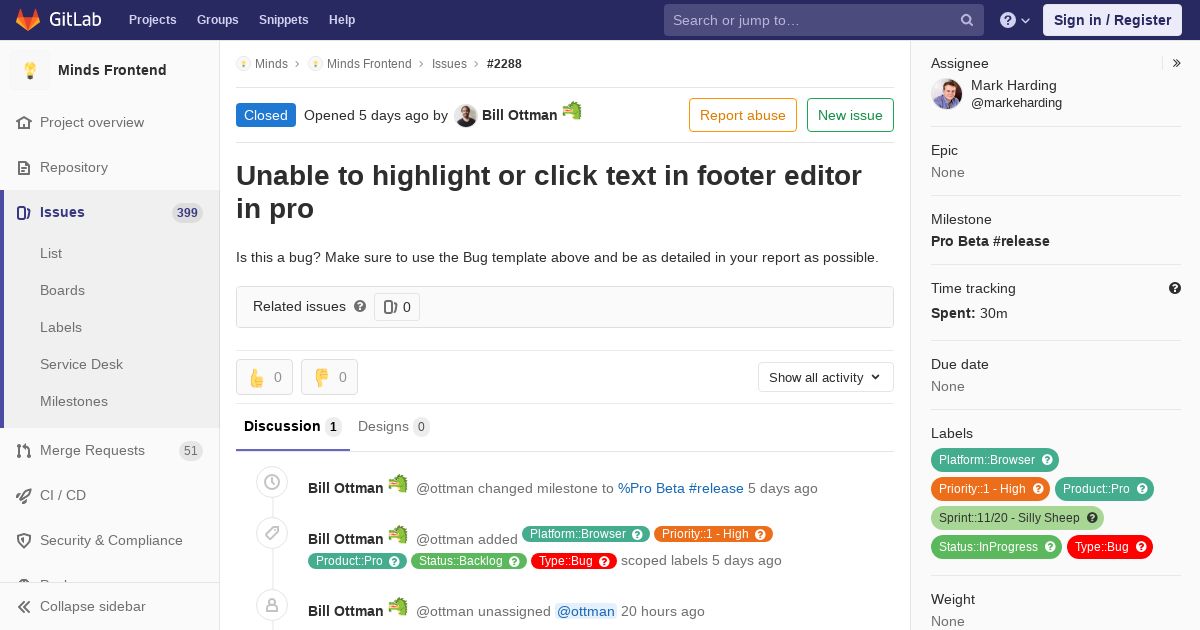This screenshot has height=630, width=1200.
Task: Open the Show all activity dropdown
Action: tap(825, 377)
